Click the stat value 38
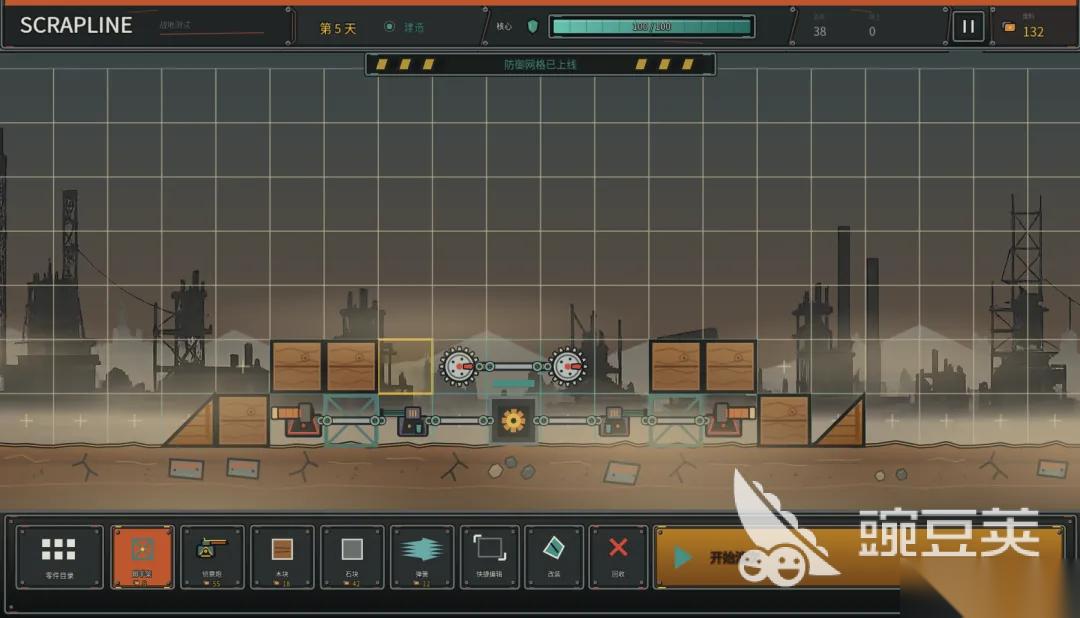The image size is (1080, 618). tap(820, 32)
